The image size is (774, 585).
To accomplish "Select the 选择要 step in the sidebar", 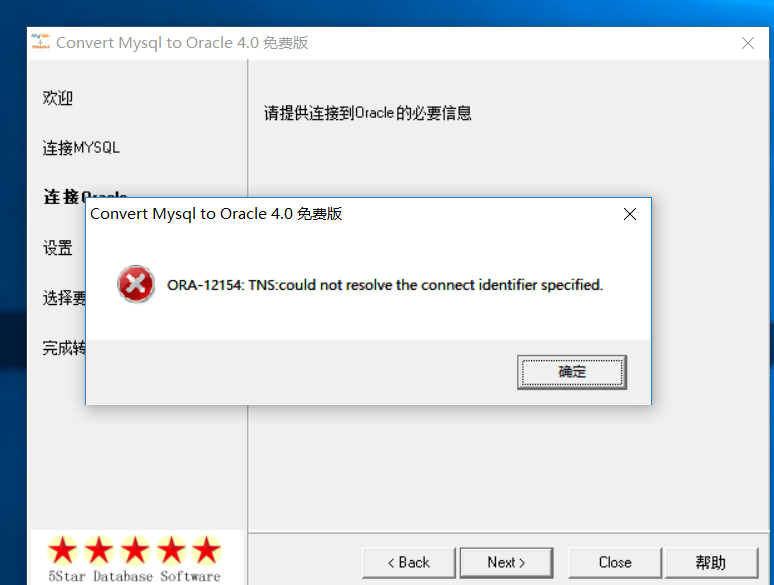I will tap(64, 298).
